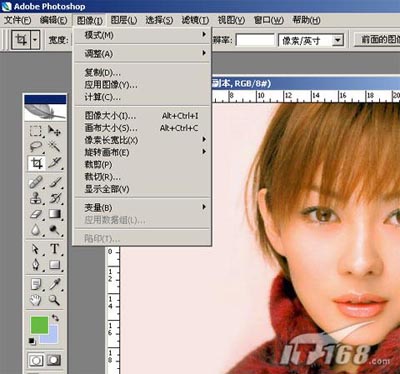Select the Rectangular Marquee tool
Viewport: 400px width, 374px height.
pyautogui.click(x=36, y=131)
